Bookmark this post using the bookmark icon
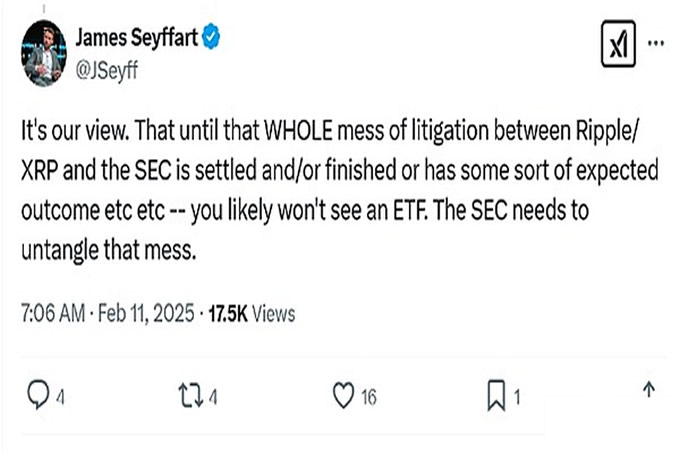 click(495, 396)
